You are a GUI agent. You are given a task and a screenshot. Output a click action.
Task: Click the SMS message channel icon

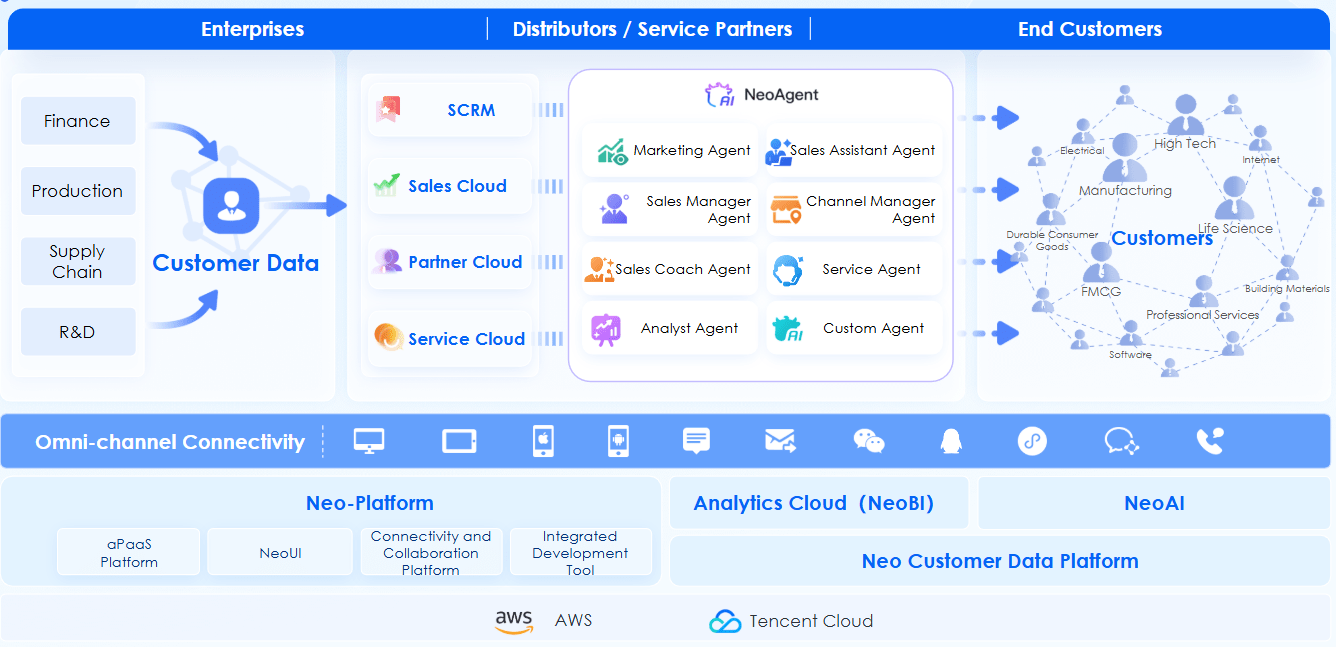pos(696,441)
